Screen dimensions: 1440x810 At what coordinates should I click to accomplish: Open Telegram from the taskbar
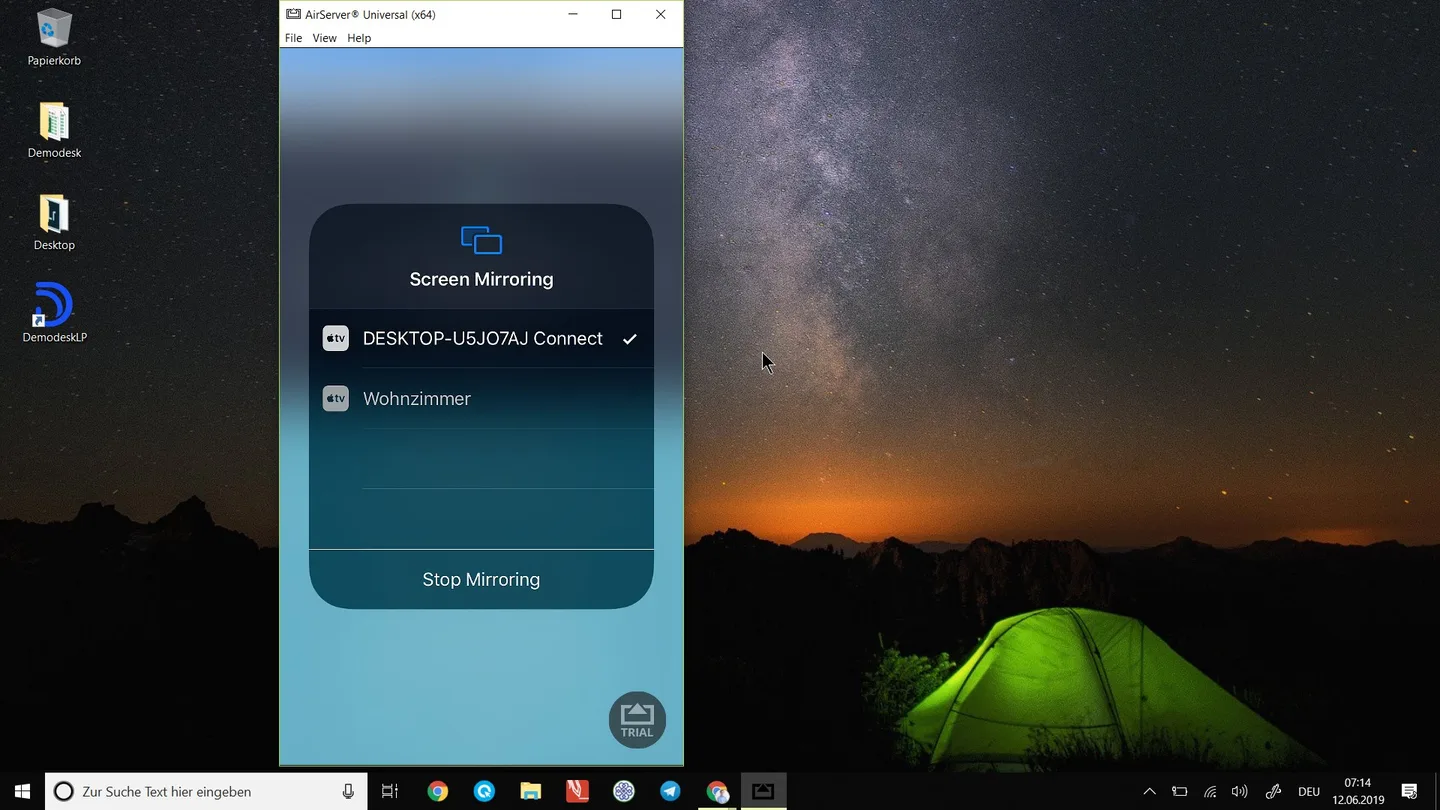670,791
